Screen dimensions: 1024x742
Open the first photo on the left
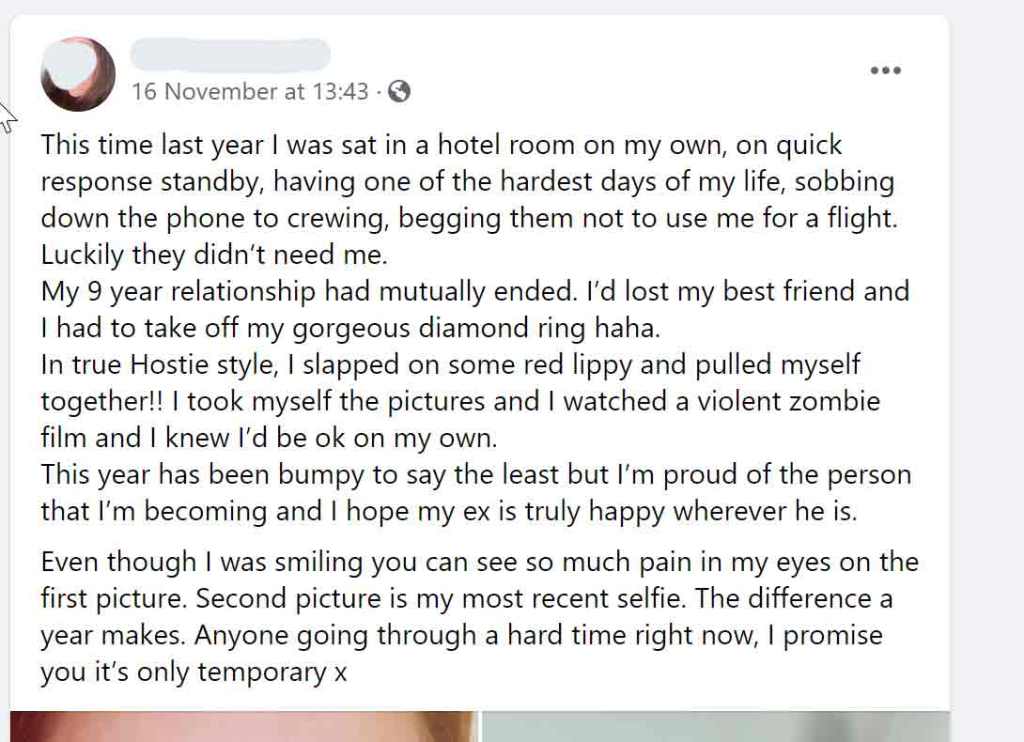point(244,727)
